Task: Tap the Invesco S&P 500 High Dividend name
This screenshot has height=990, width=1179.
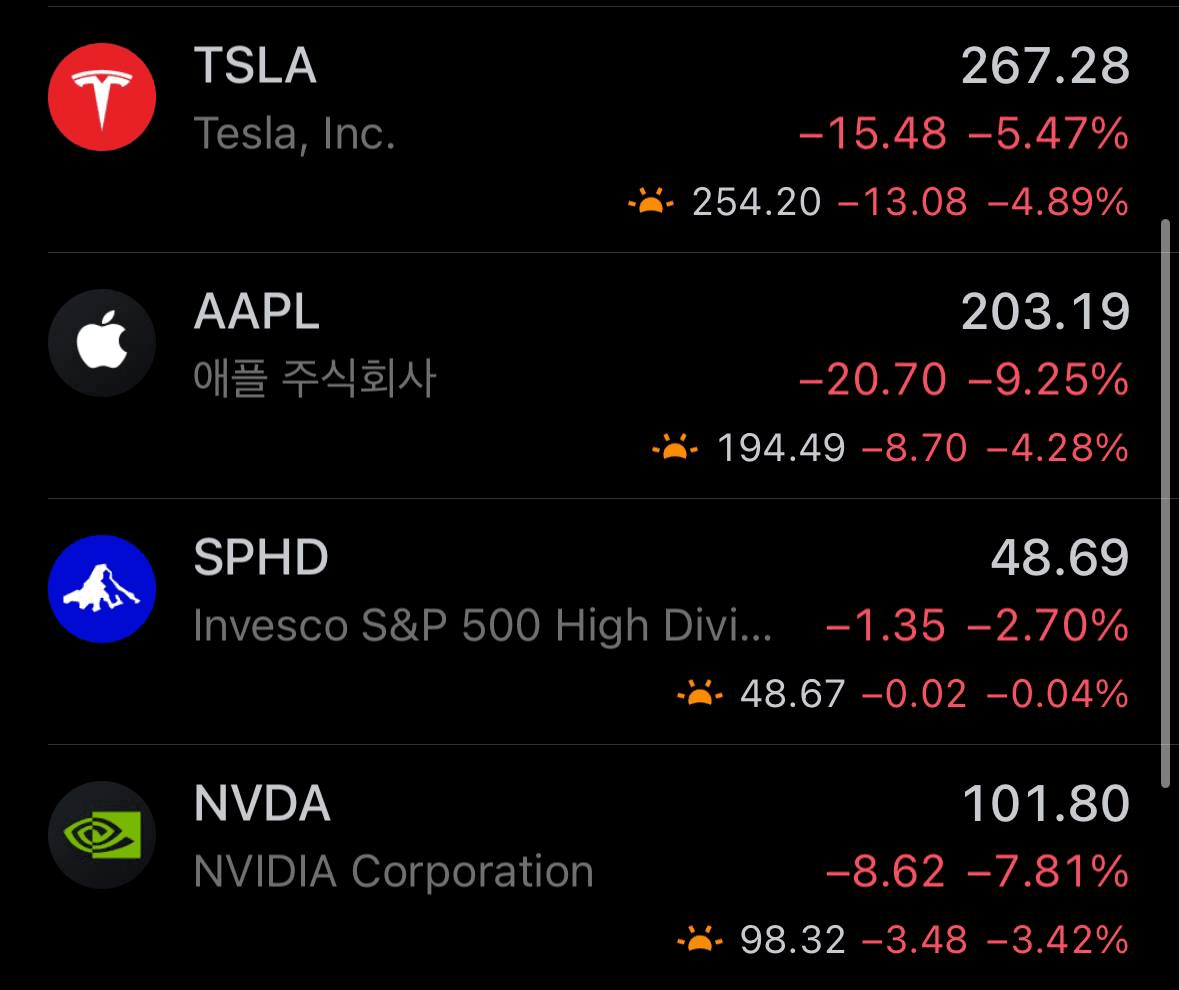Action: tap(482, 626)
